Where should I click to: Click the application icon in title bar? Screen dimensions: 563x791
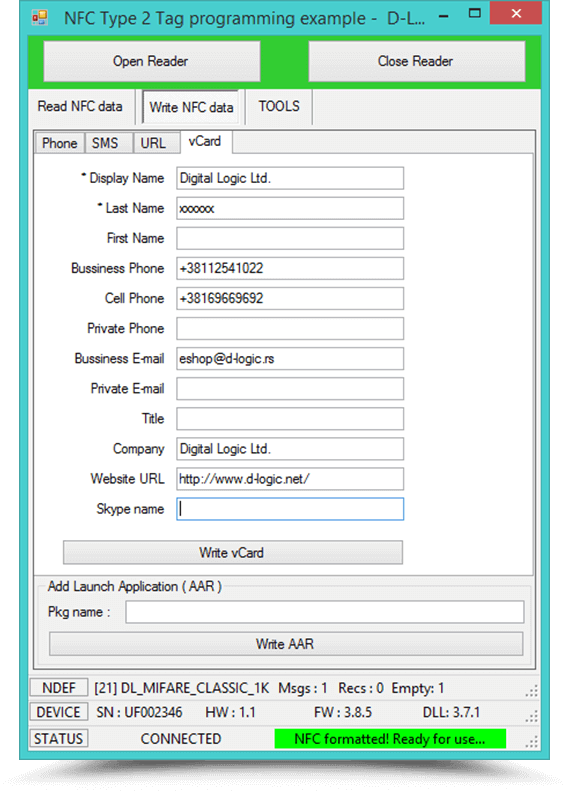click(x=39, y=18)
